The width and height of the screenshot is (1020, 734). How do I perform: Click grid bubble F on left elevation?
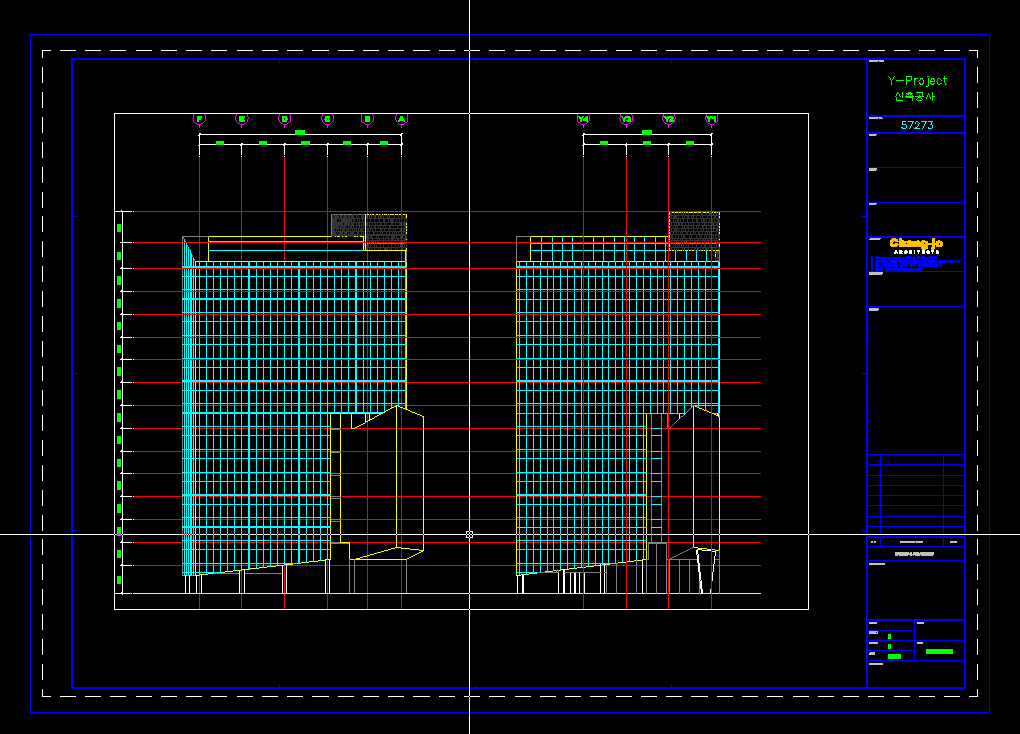pyautogui.click(x=199, y=119)
